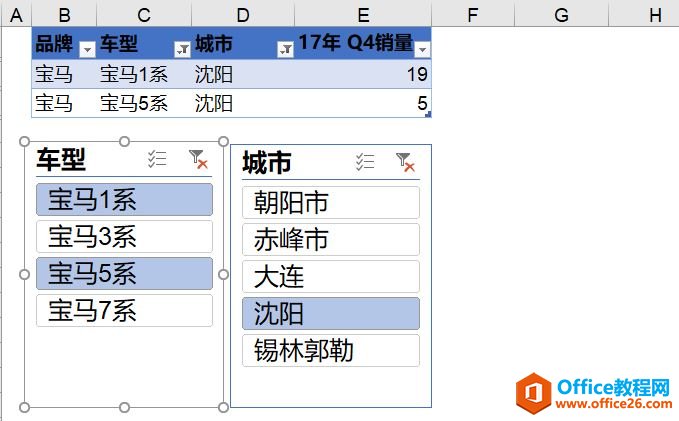Select 锡林郭勒 in 城市 slicer
The width and height of the screenshot is (679, 421).
tap(331, 350)
